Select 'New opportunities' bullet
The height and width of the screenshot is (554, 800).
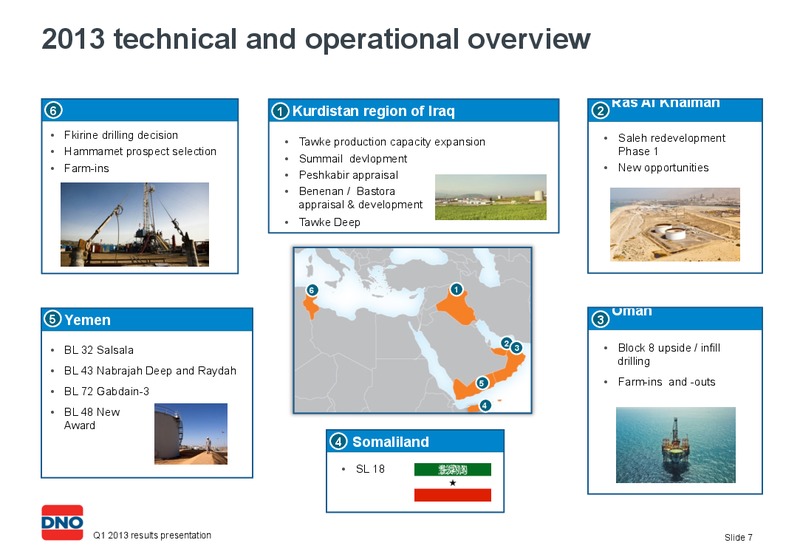click(x=663, y=168)
